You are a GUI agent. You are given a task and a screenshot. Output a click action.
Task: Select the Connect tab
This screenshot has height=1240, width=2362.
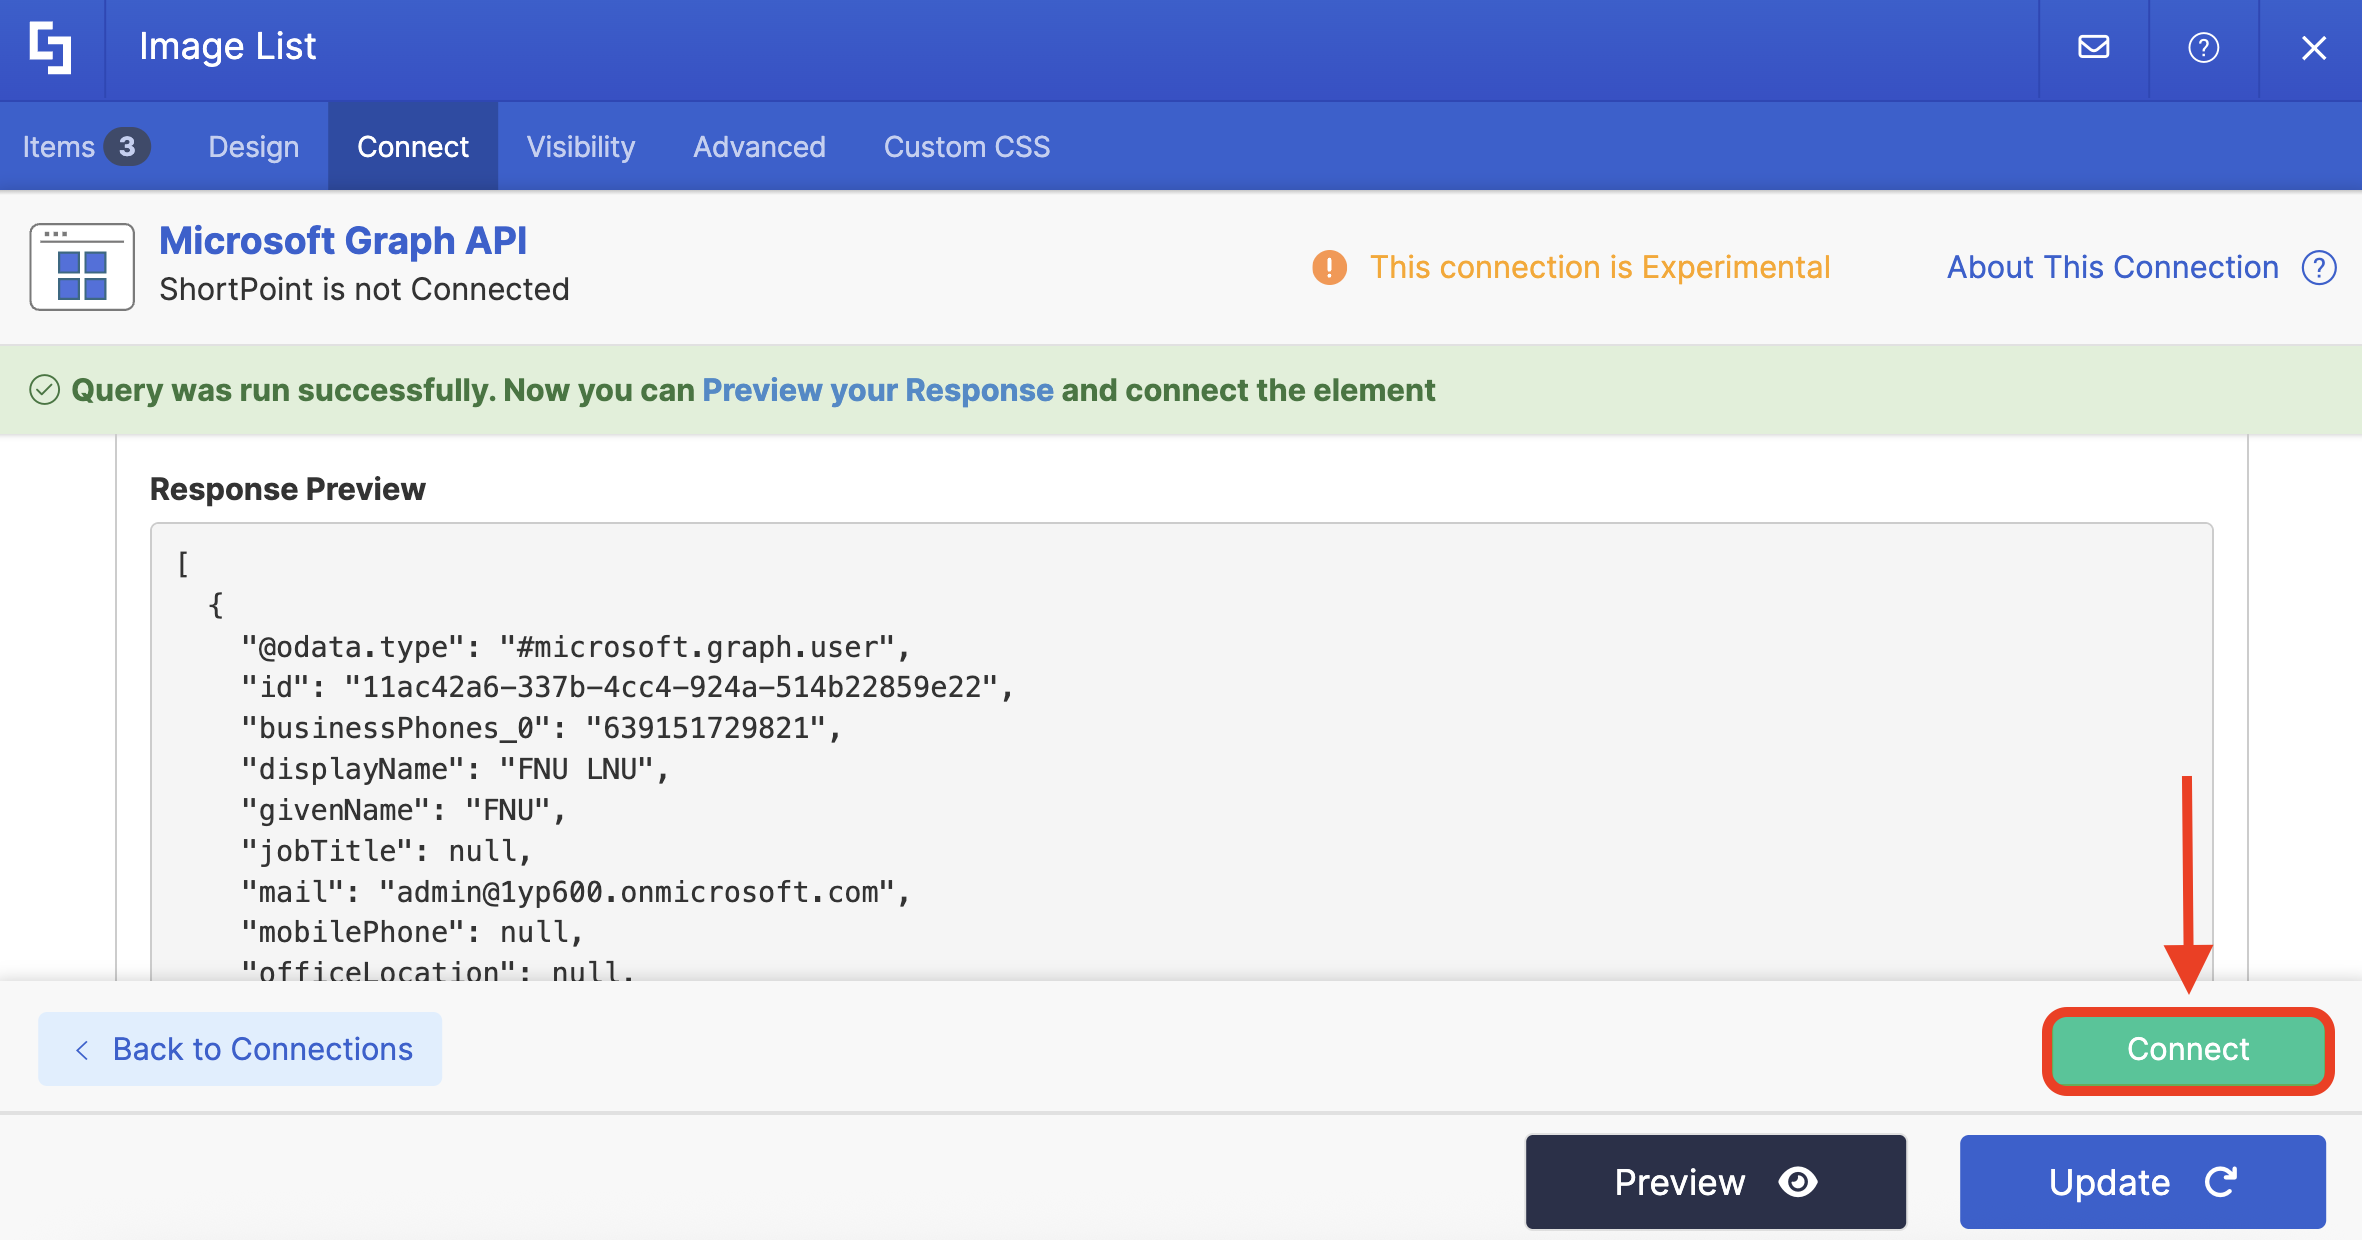coord(412,147)
